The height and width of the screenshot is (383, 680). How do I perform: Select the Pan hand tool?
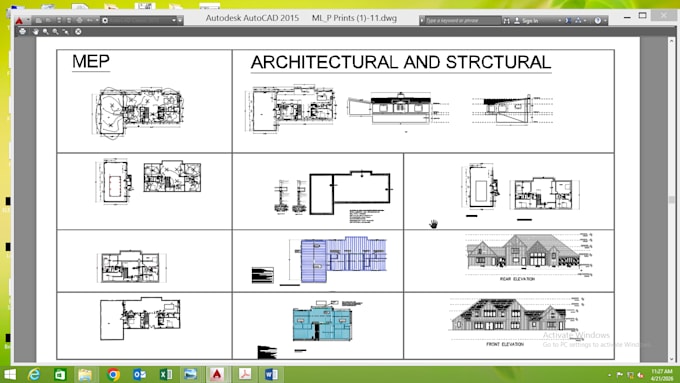36,31
